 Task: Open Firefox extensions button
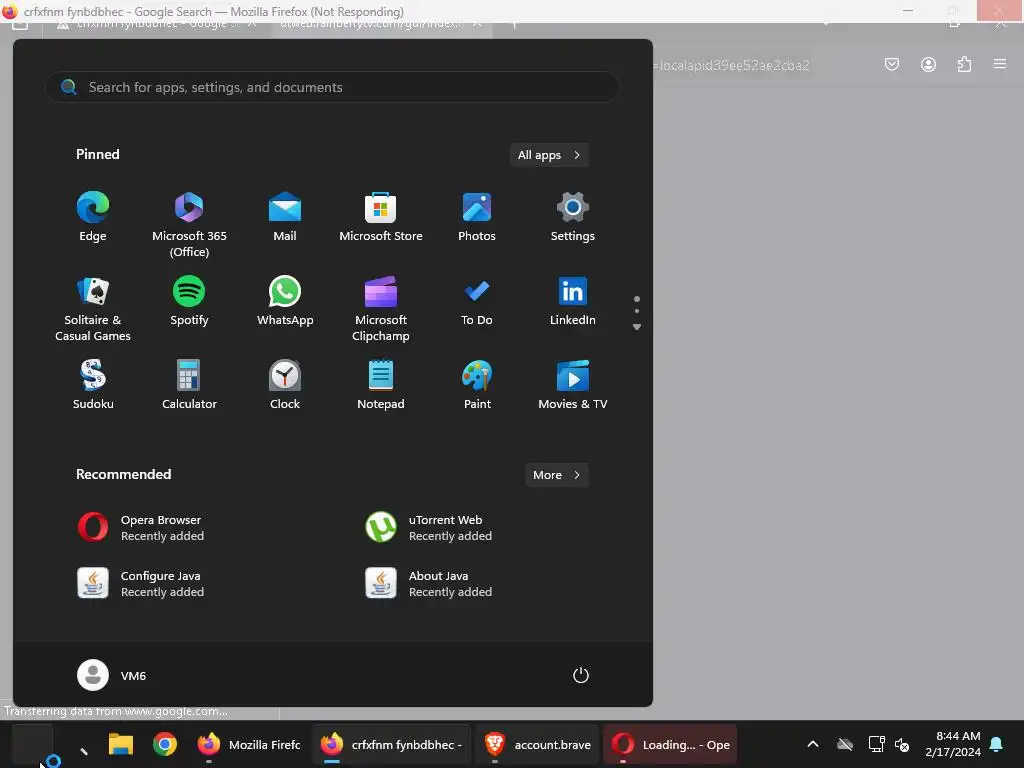pos(964,64)
